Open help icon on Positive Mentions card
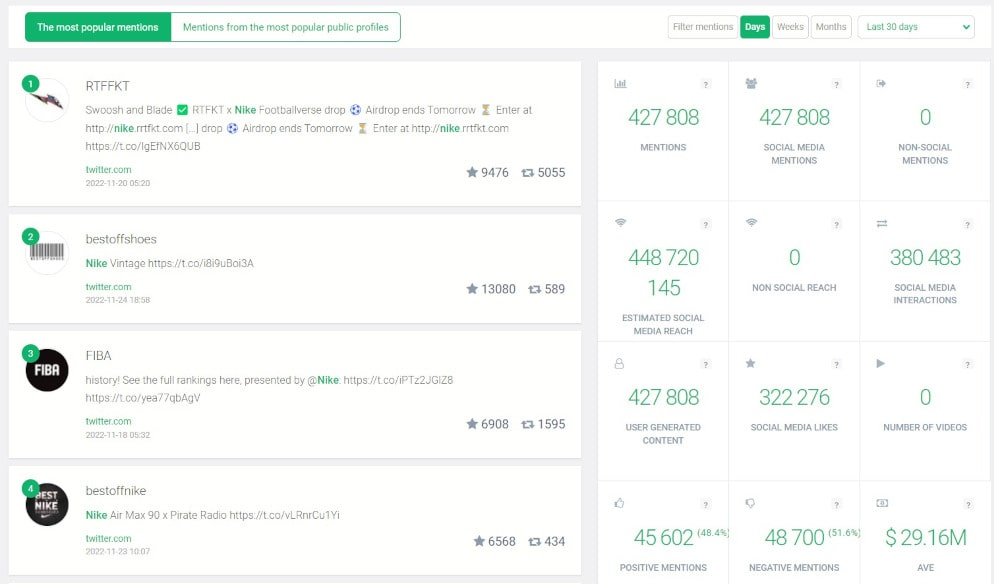This screenshot has width=994, height=584. click(x=706, y=505)
